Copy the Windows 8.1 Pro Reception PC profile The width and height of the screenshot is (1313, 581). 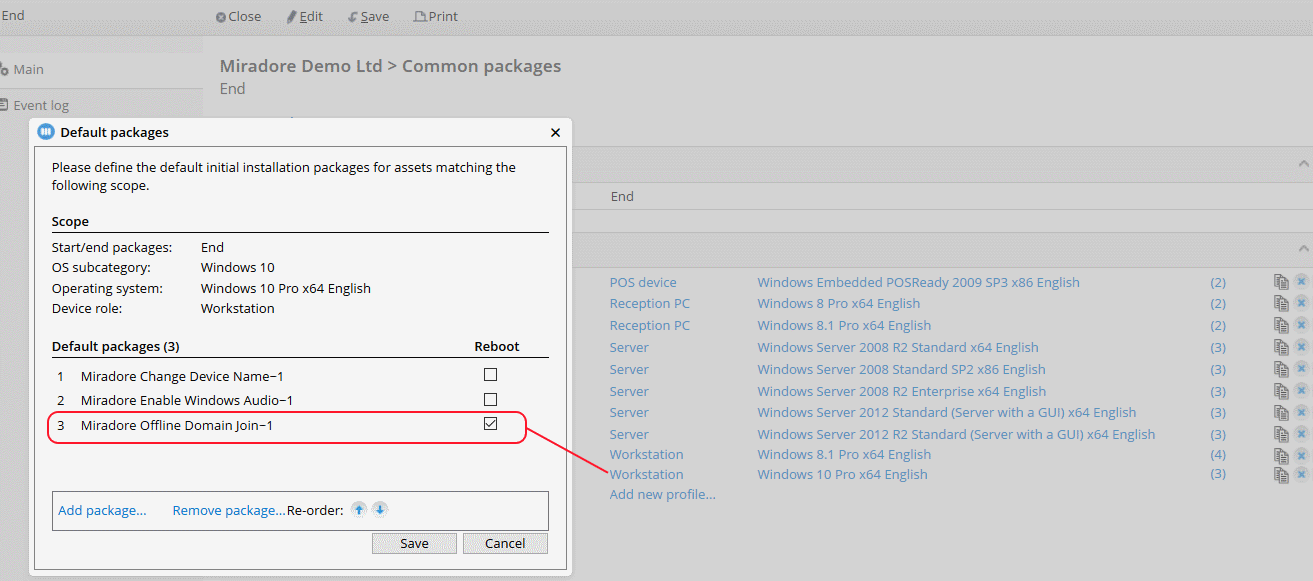coord(1281,326)
